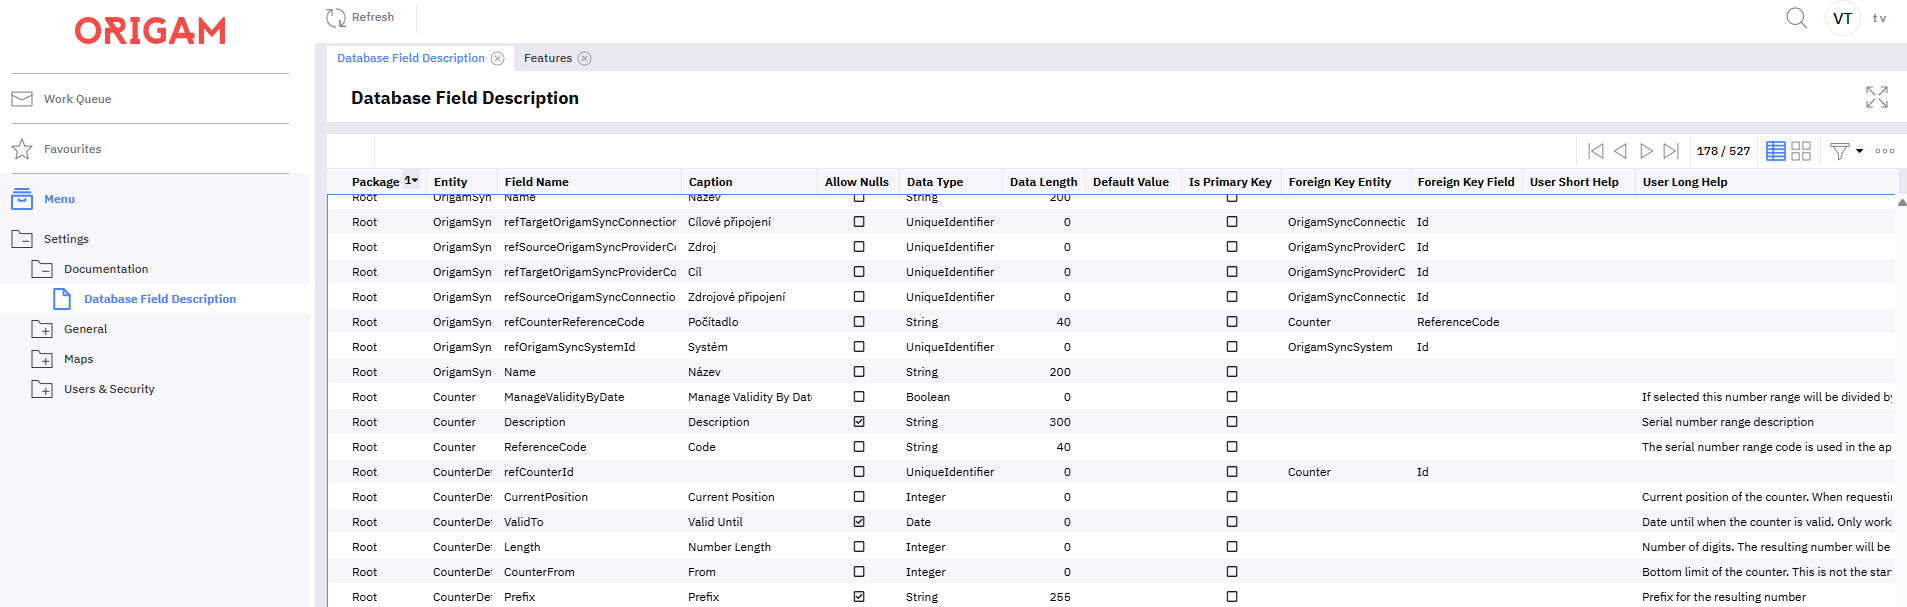
Task: Click the Refresh button
Action: coord(360,17)
